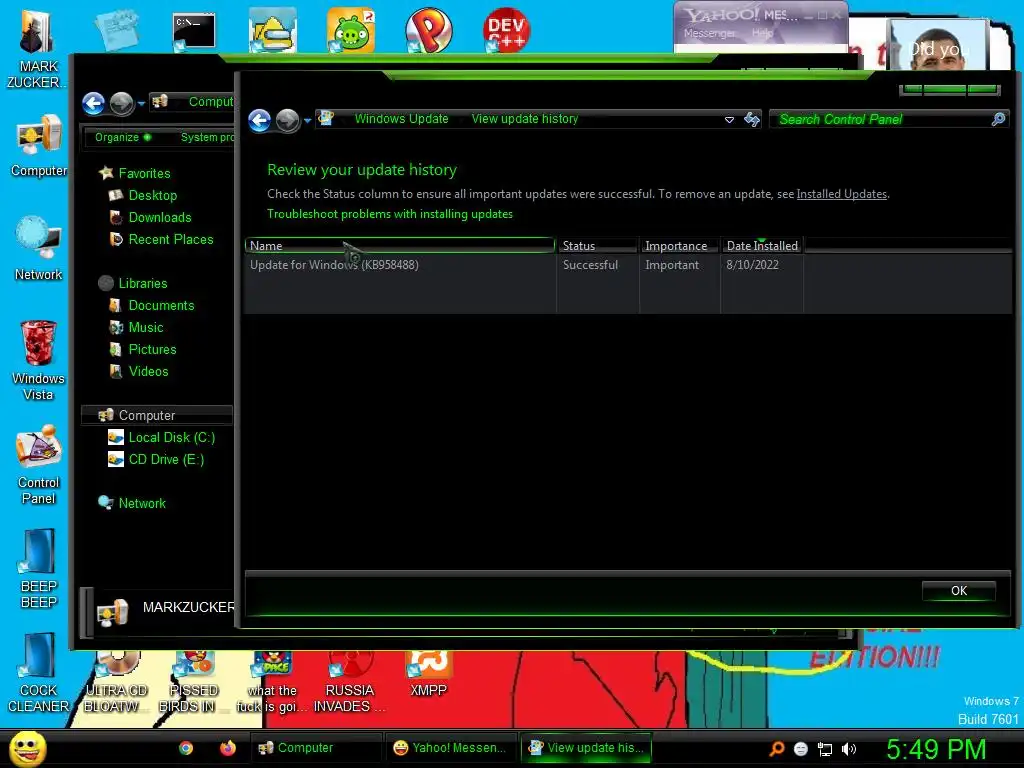Viewport: 1024px width, 768px height.
Task: Expand the address bar history dropdown
Action: 729,120
